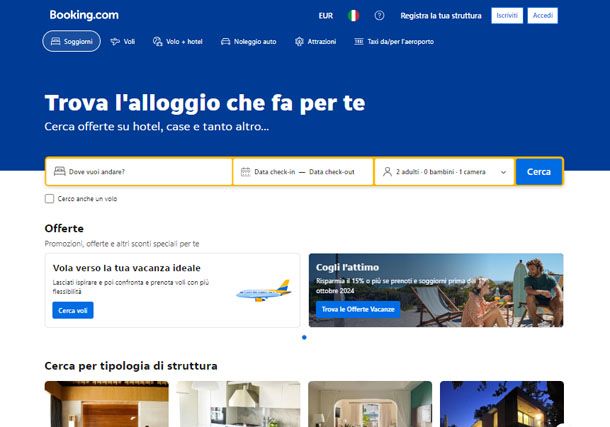This screenshot has width=610, height=427.
Task: Click the airplane illustration in flights card
Action: pyautogui.click(x=264, y=291)
